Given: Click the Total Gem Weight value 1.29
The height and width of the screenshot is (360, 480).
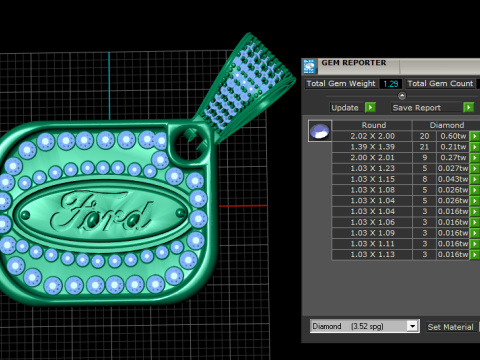Looking at the screenshot, I should [x=390, y=84].
